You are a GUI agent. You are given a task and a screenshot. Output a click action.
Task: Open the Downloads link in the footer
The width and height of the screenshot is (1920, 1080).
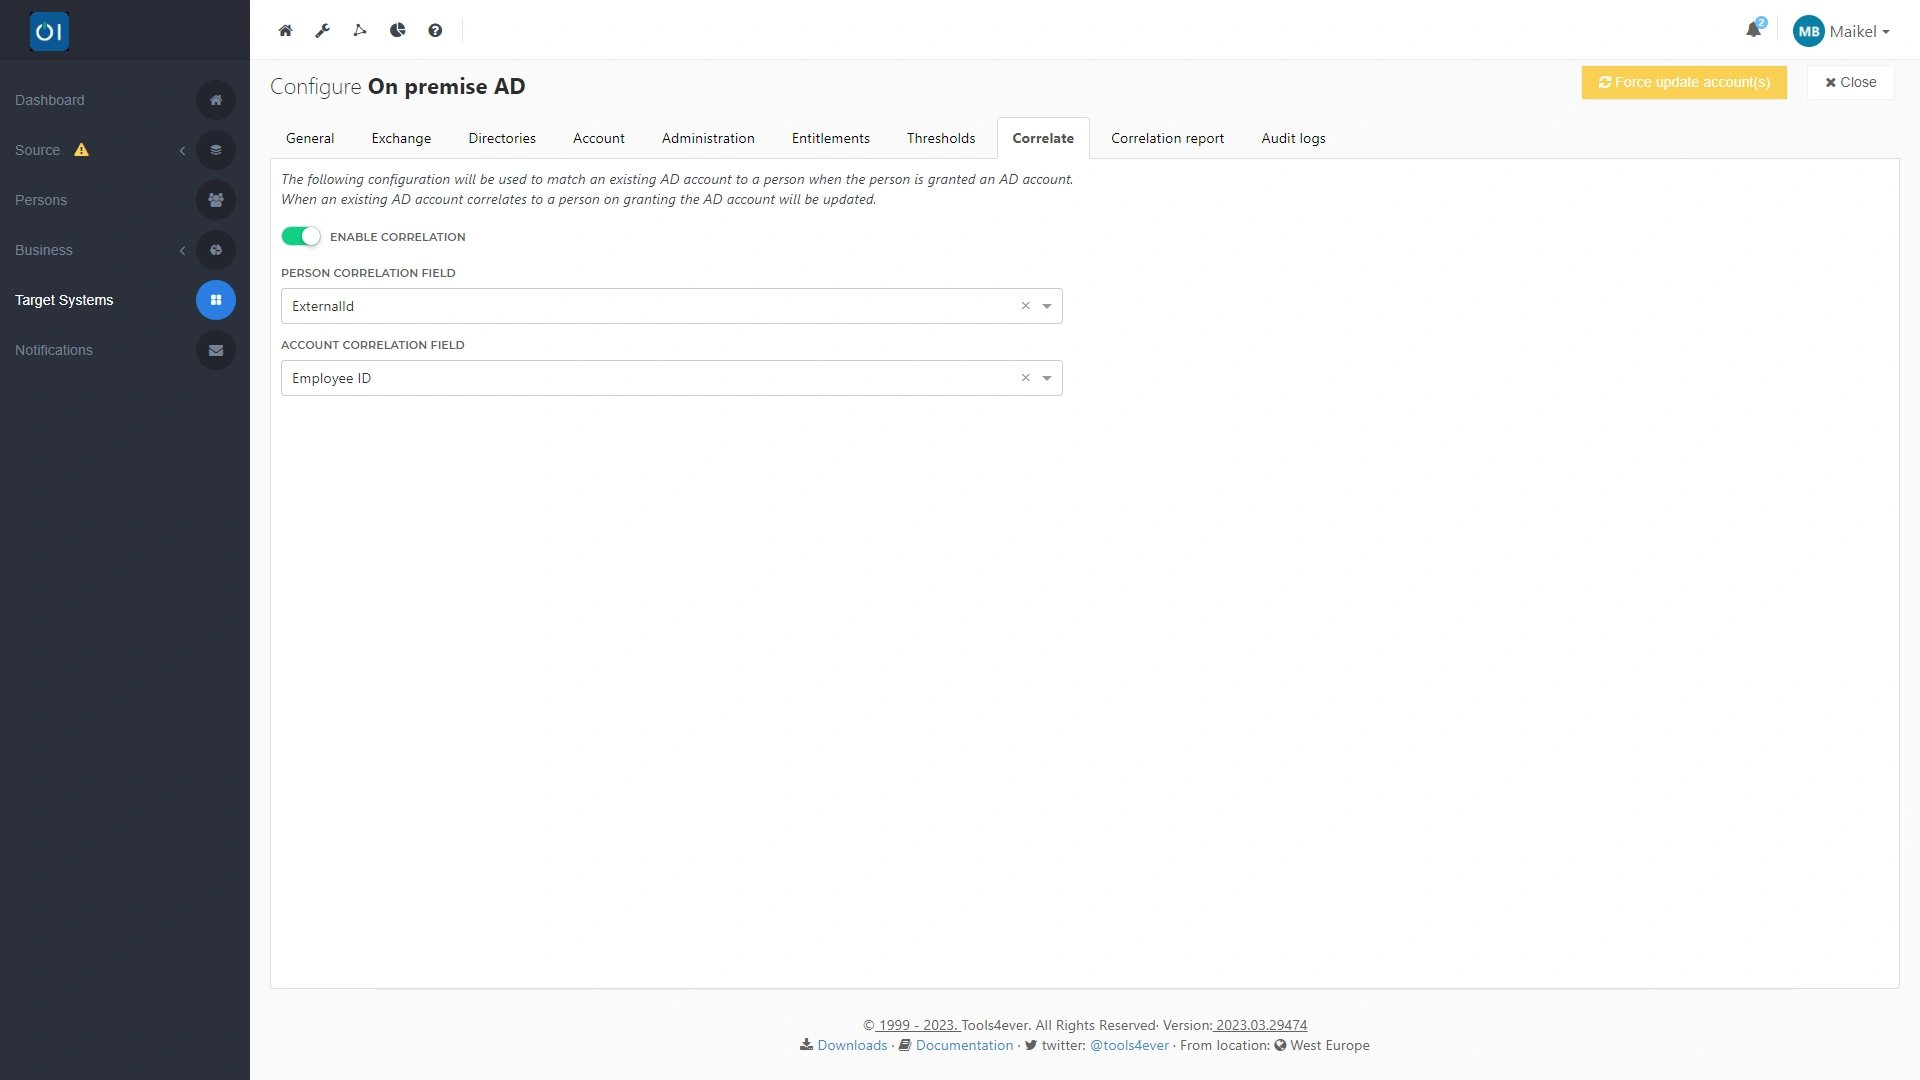point(852,1045)
